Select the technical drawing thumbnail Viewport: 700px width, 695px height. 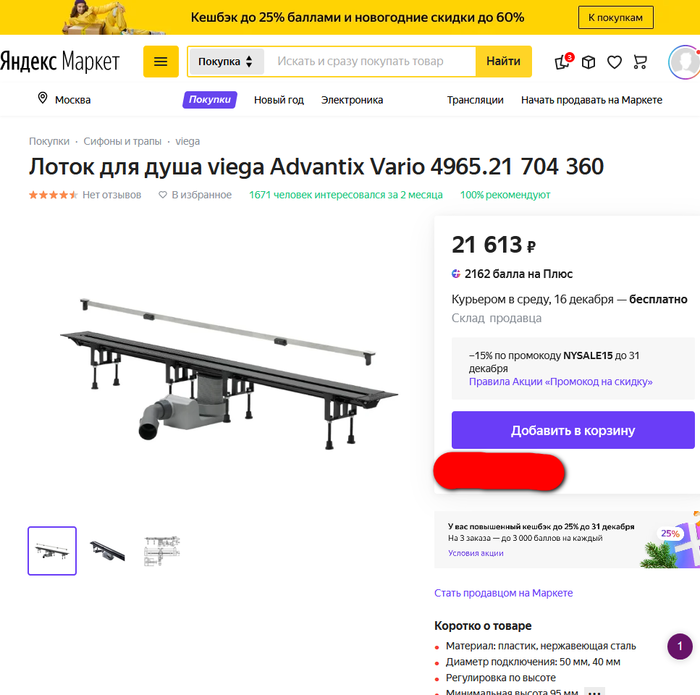(x=162, y=551)
